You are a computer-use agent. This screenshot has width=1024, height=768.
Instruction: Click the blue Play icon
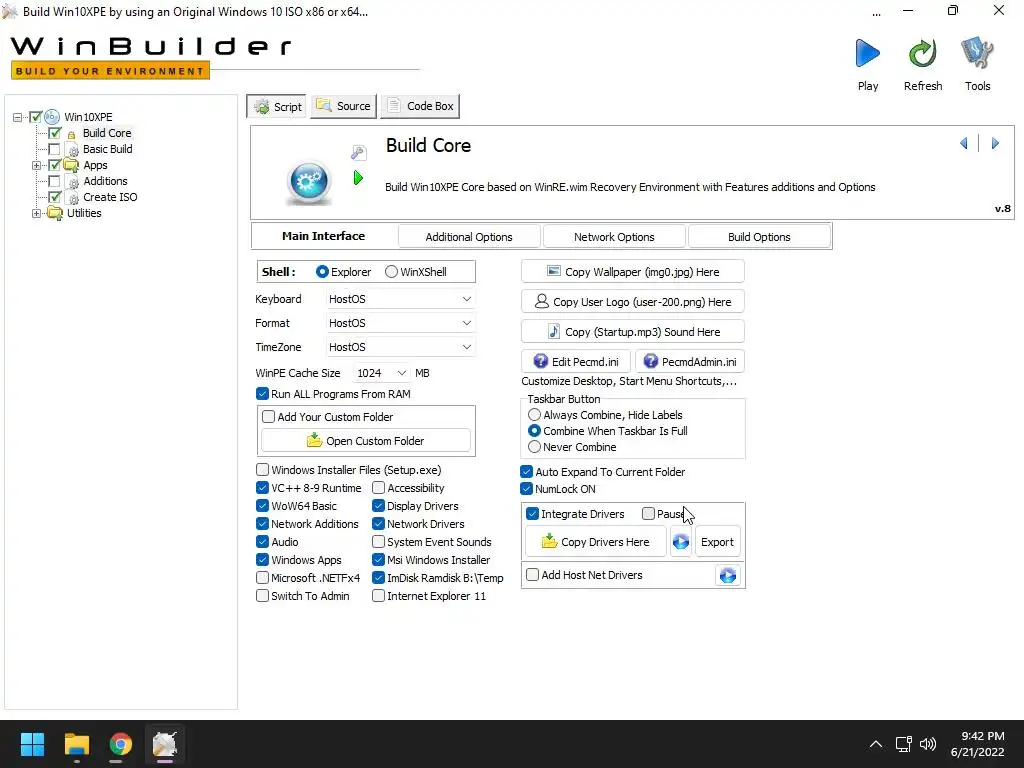[x=867, y=53]
